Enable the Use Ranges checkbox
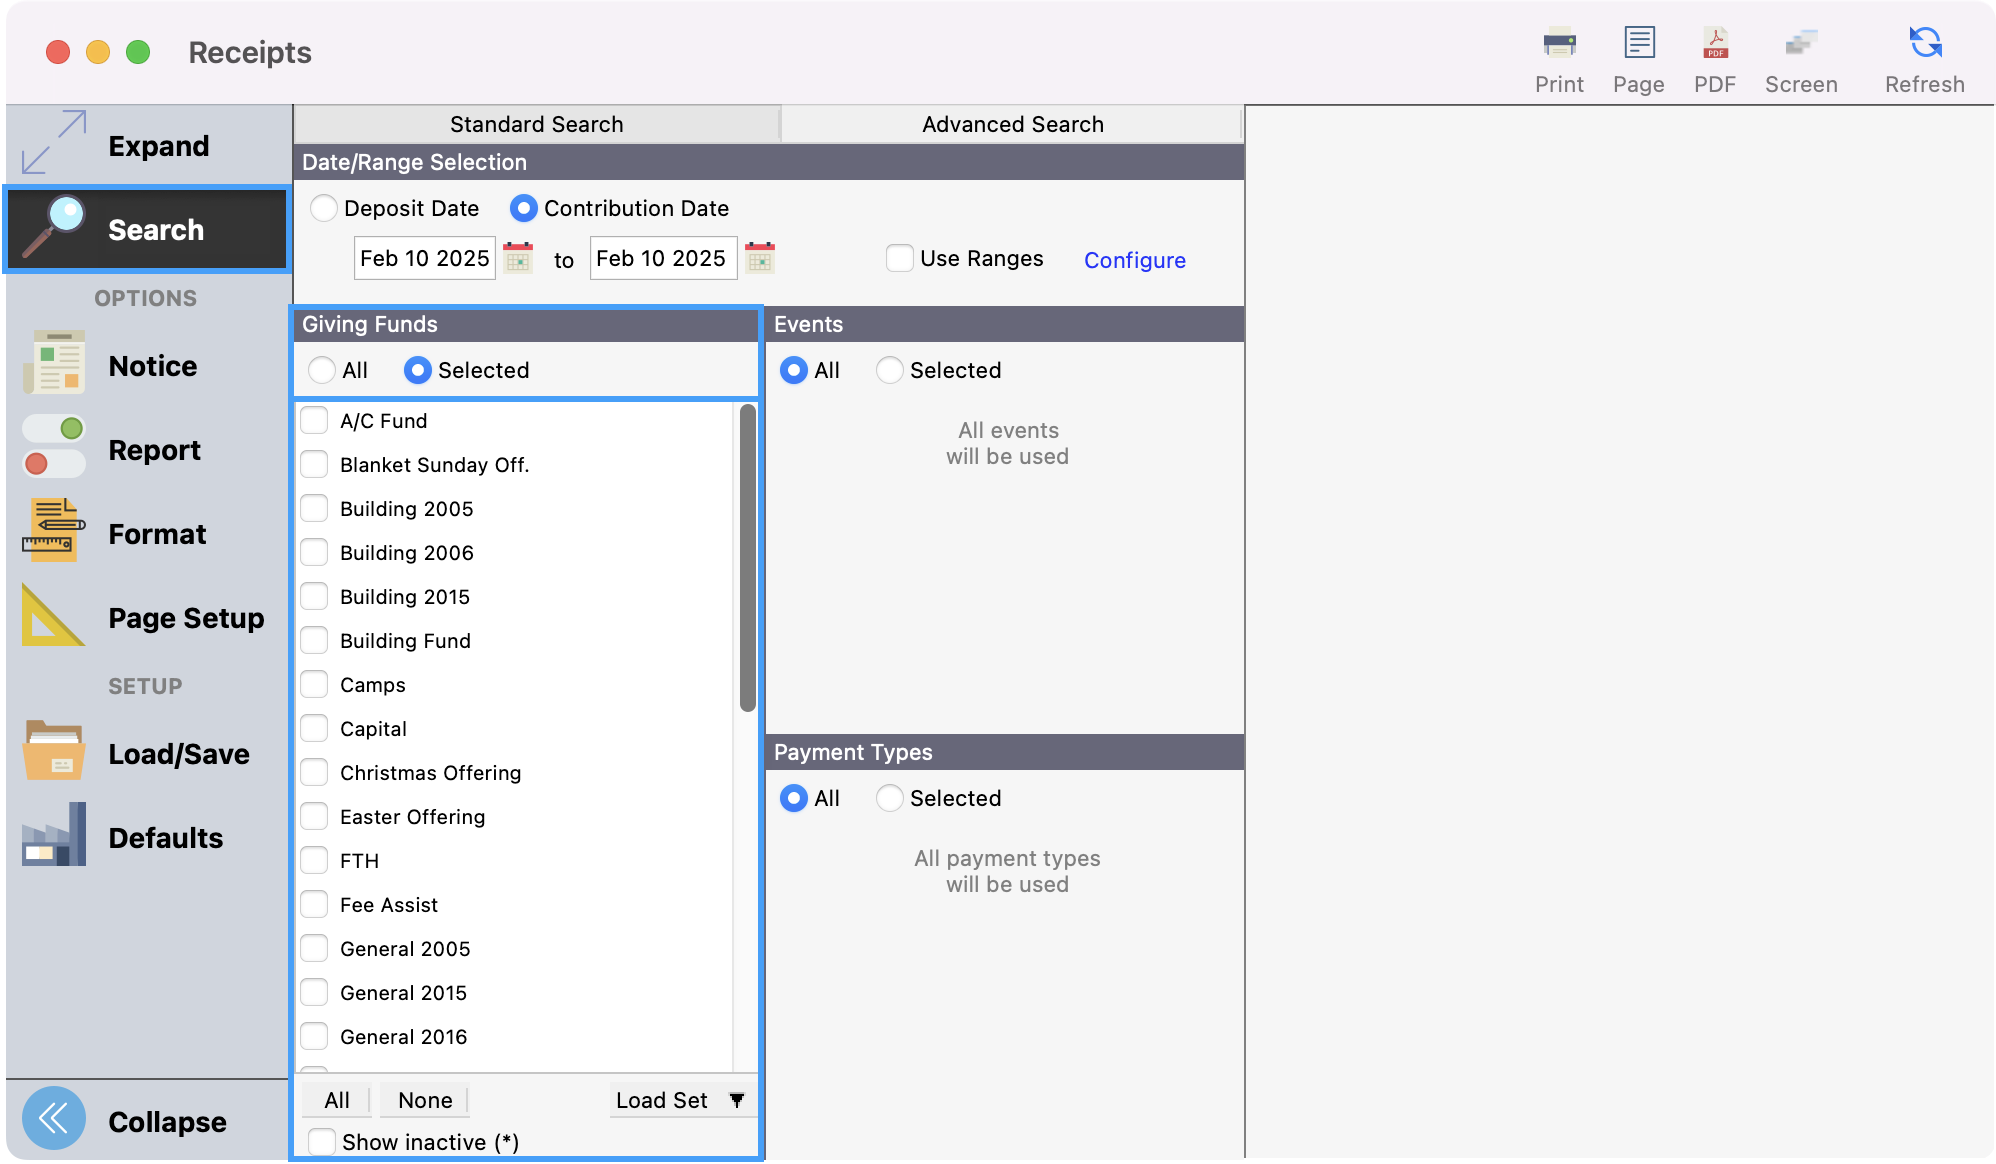The width and height of the screenshot is (1996, 1164). [900, 258]
